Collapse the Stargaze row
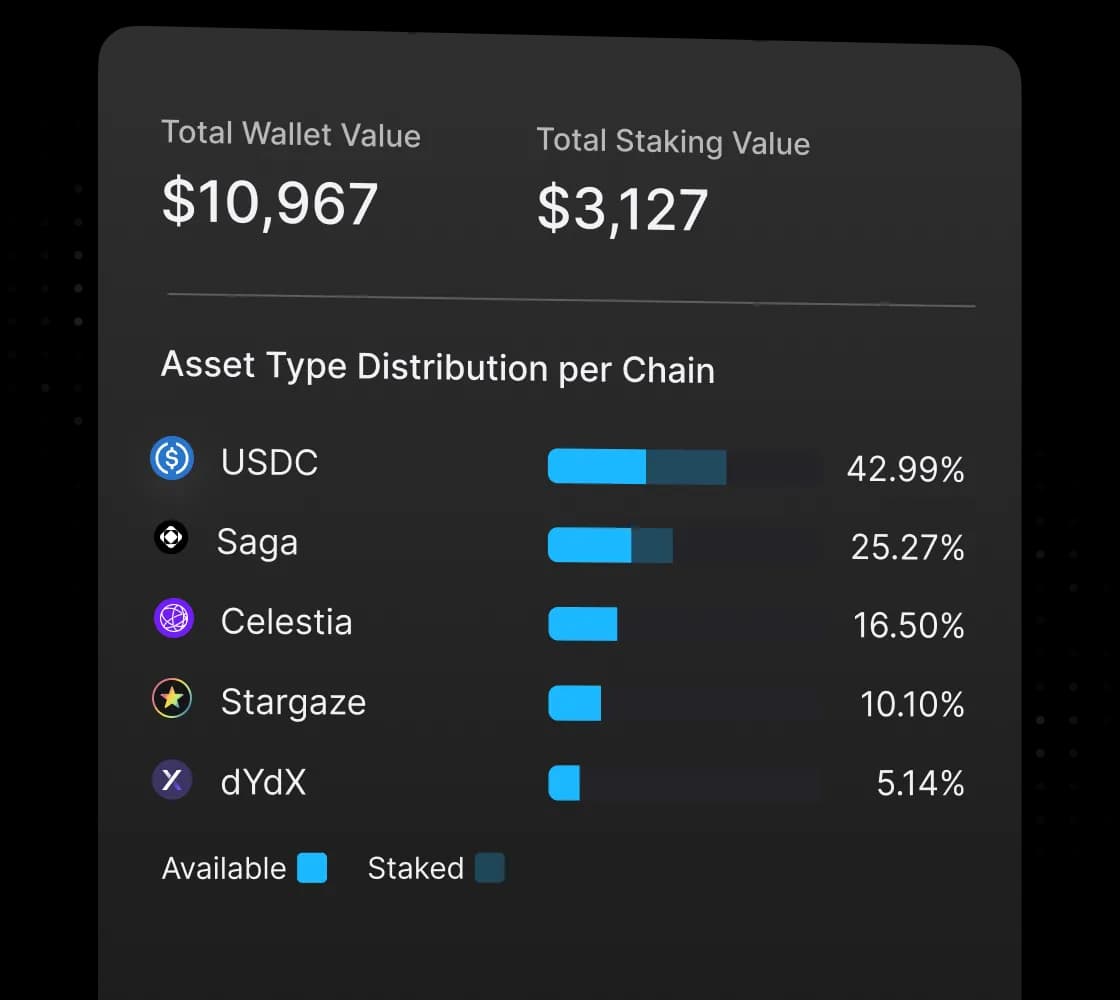Image resolution: width=1120 pixels, height=1000 pixels. click(x=293, y=702)
